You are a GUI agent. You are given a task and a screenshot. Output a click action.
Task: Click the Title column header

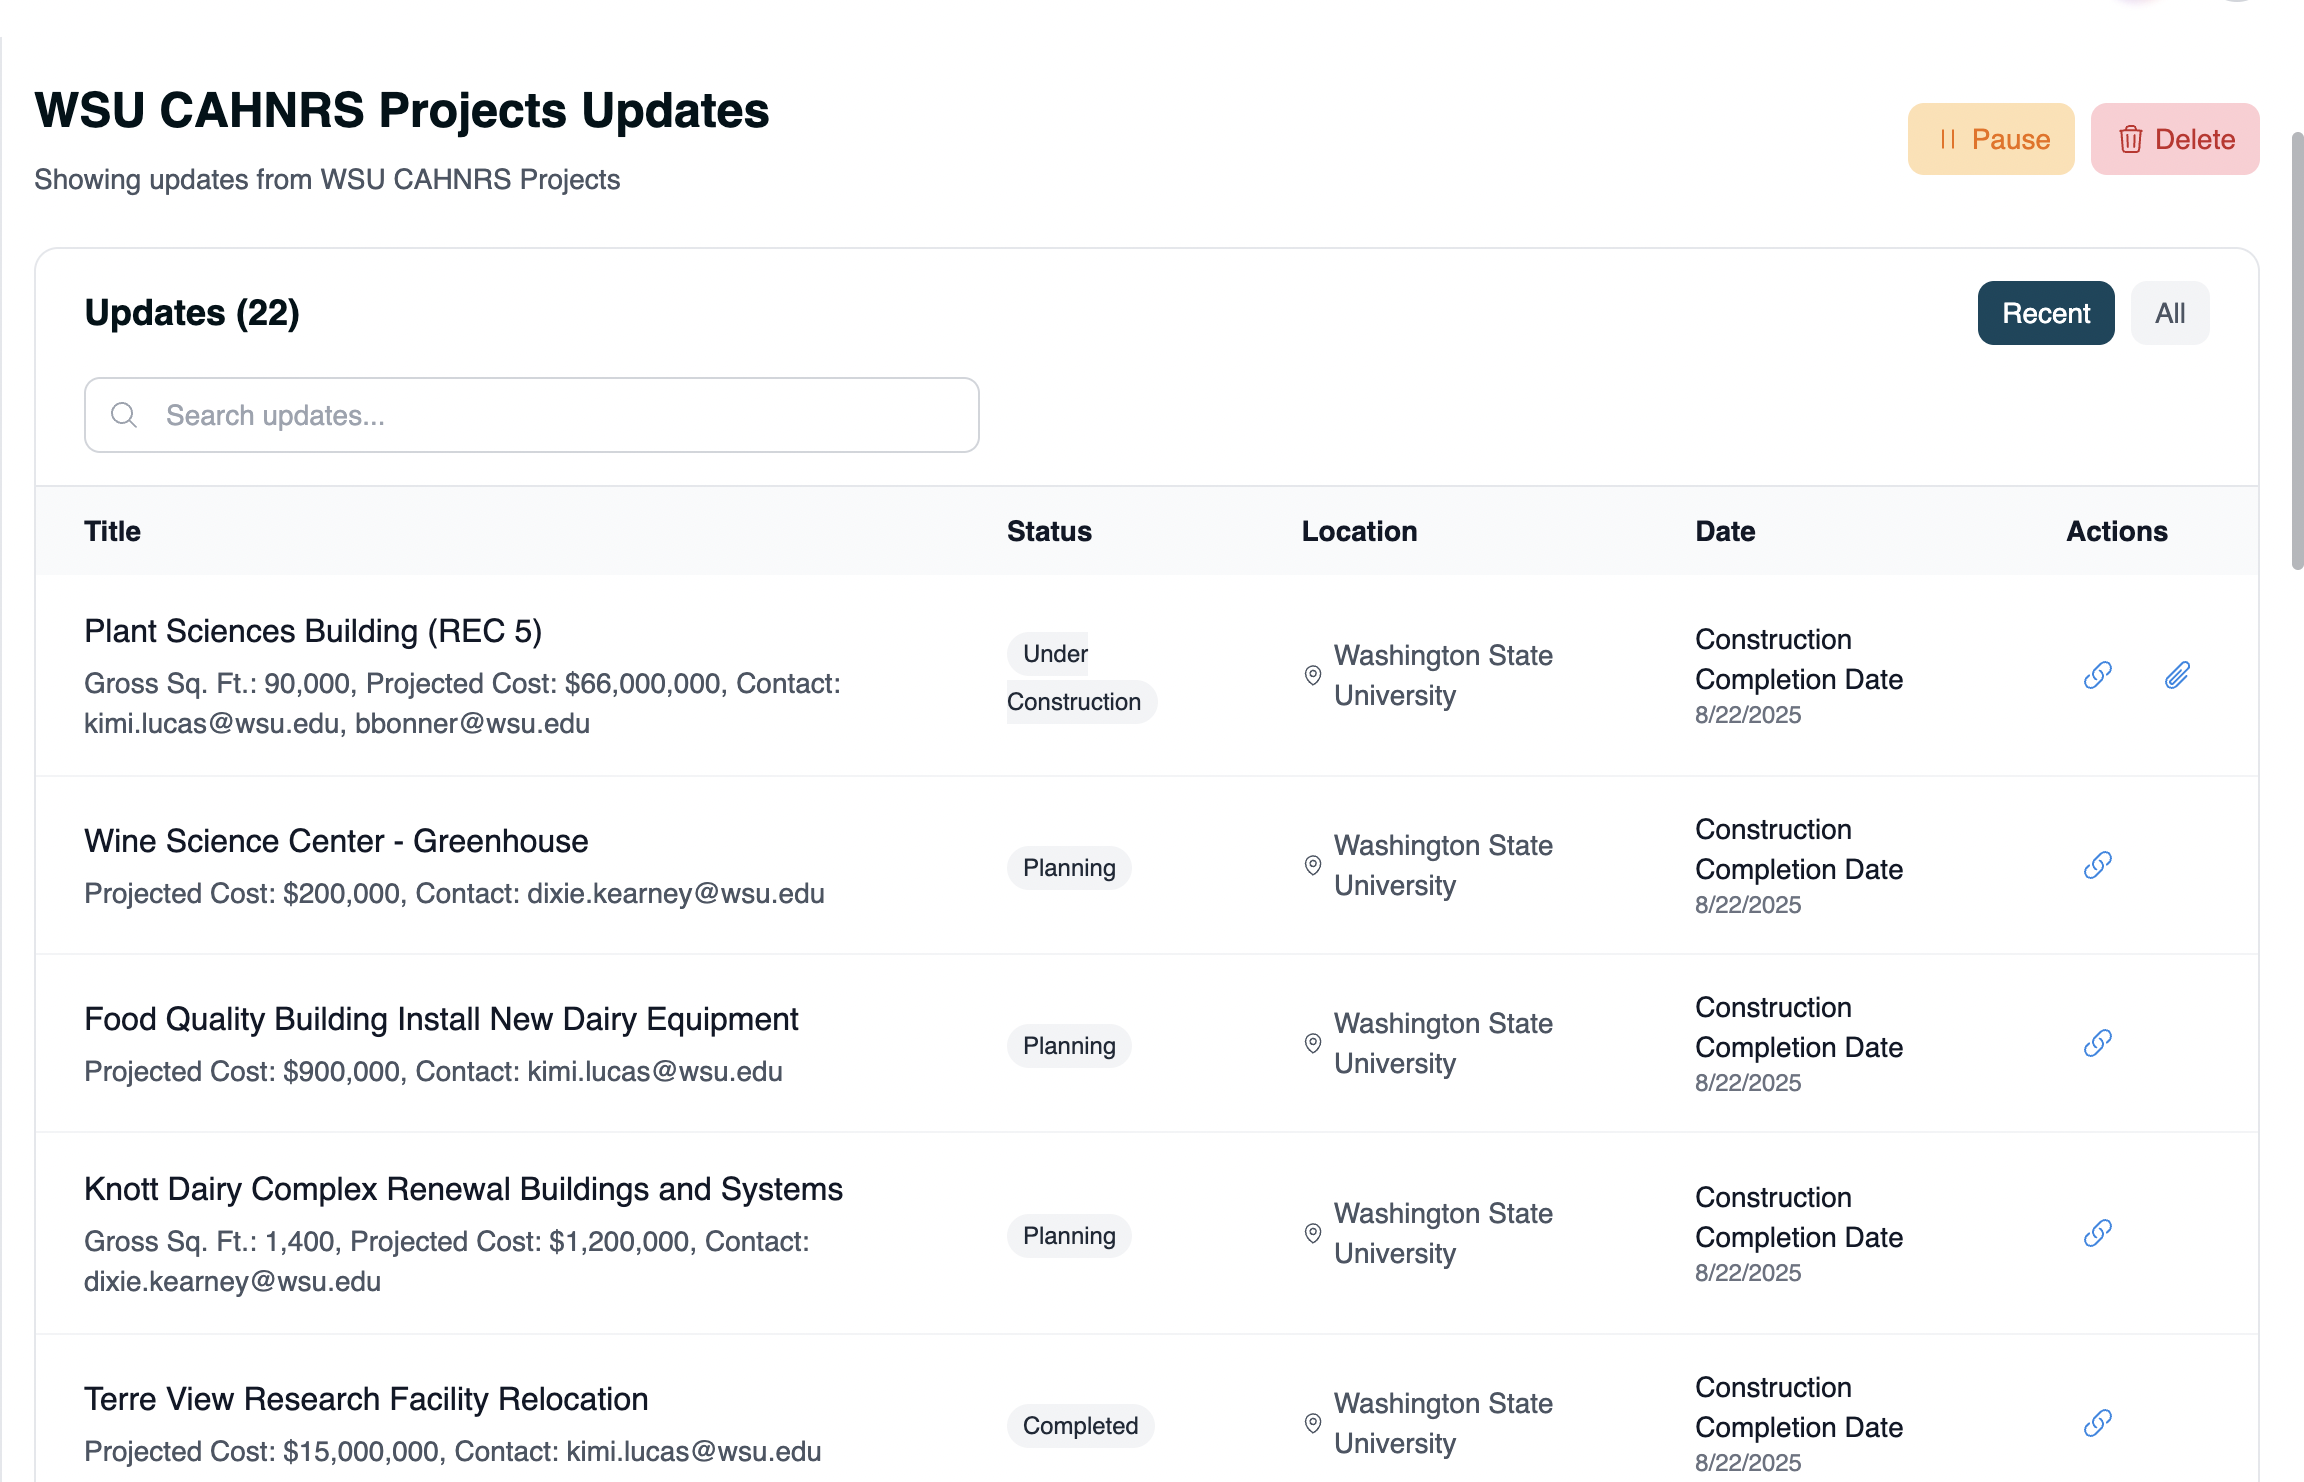[x=112, y=531]
